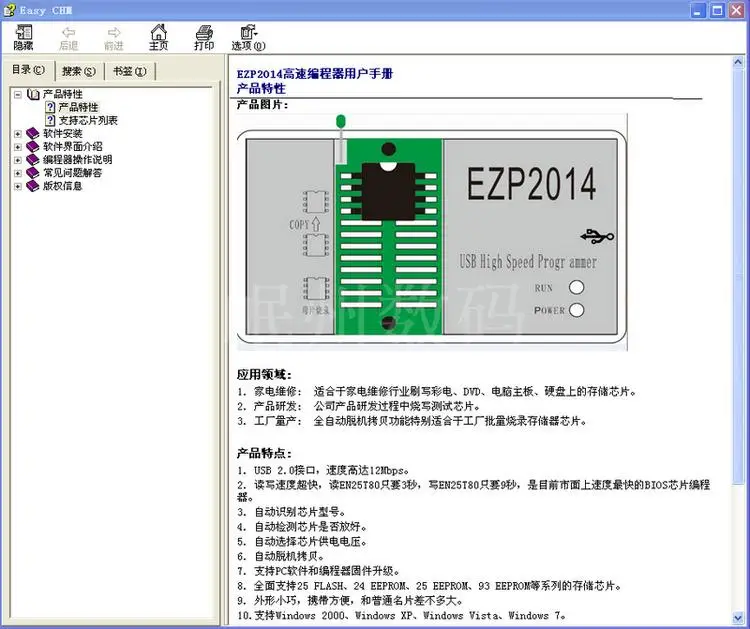Expand the 编程器操作说明 tree node
The width and height of the screenshot is (750, 629).
18,160
